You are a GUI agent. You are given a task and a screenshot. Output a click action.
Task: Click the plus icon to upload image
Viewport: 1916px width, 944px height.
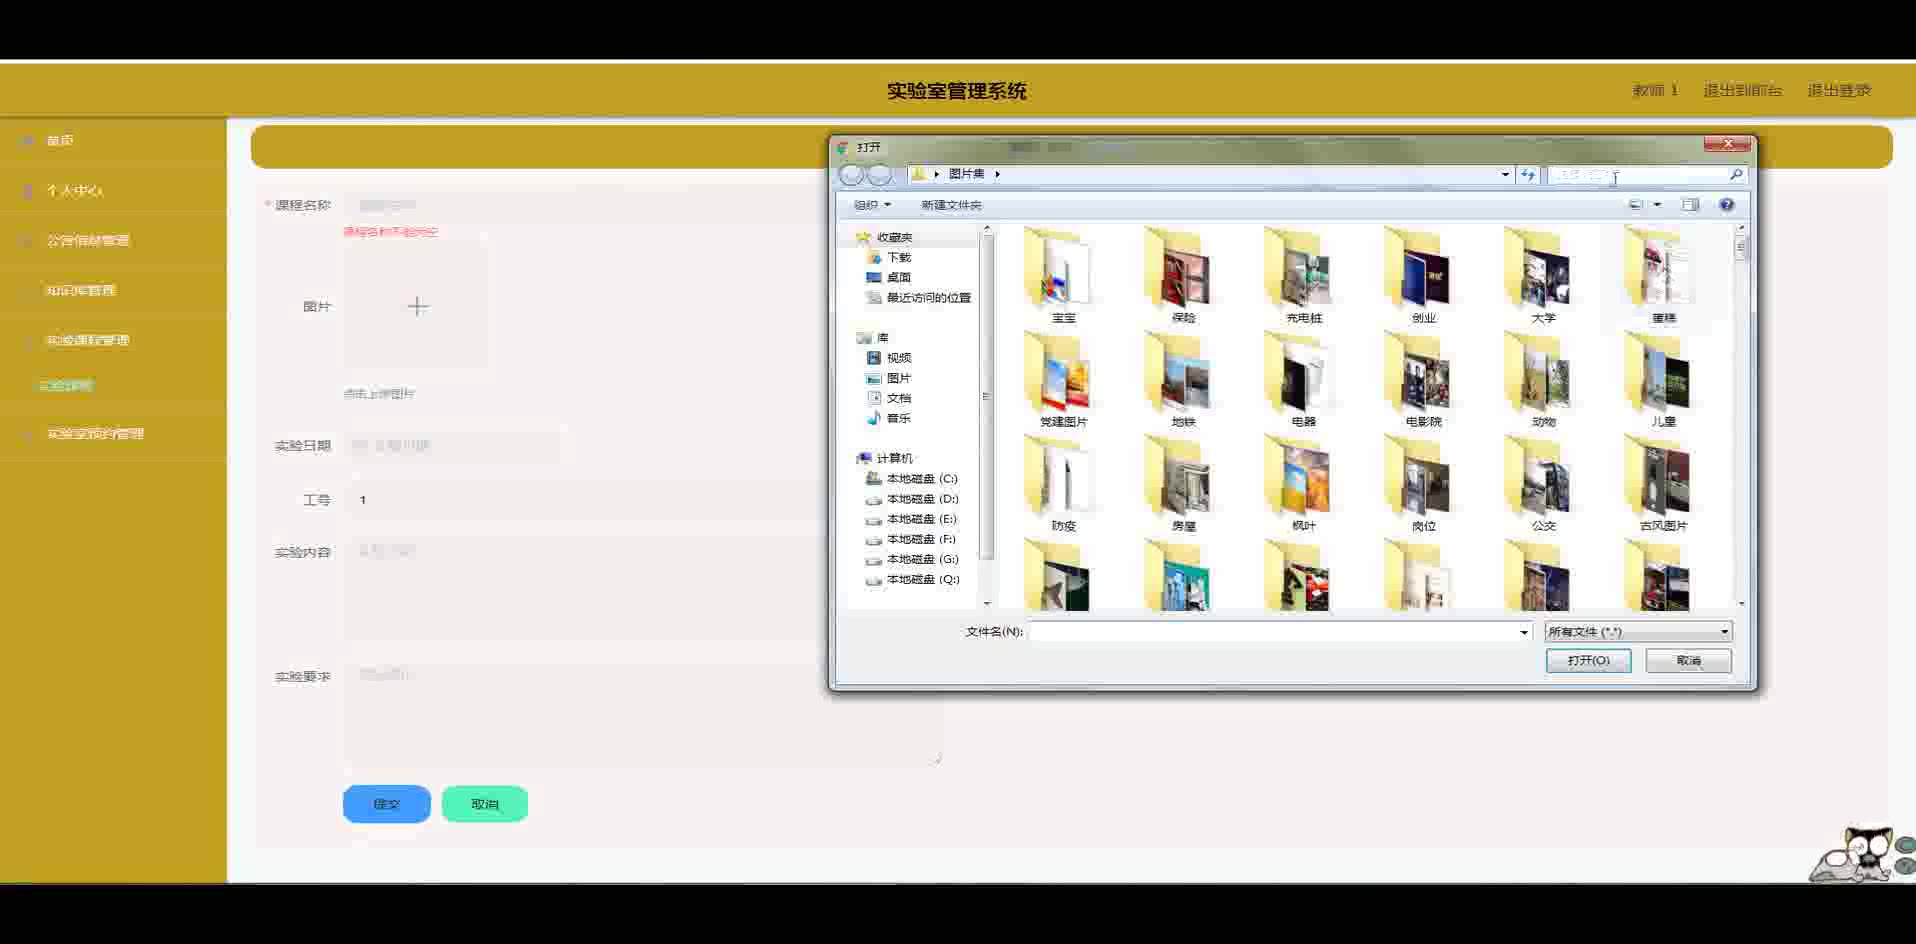click(x=418, y=306)
